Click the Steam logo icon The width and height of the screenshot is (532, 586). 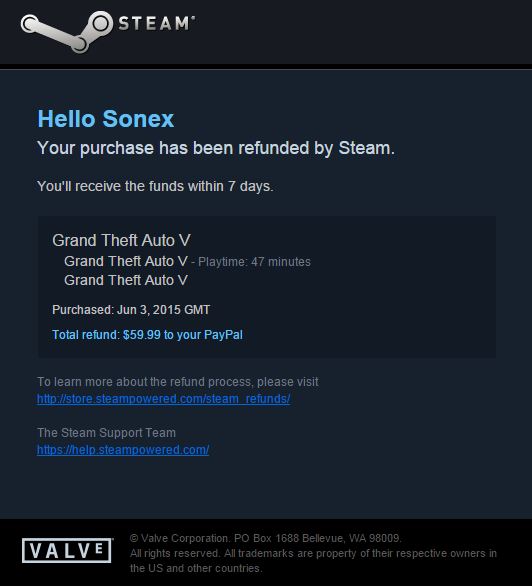(66, 32)
